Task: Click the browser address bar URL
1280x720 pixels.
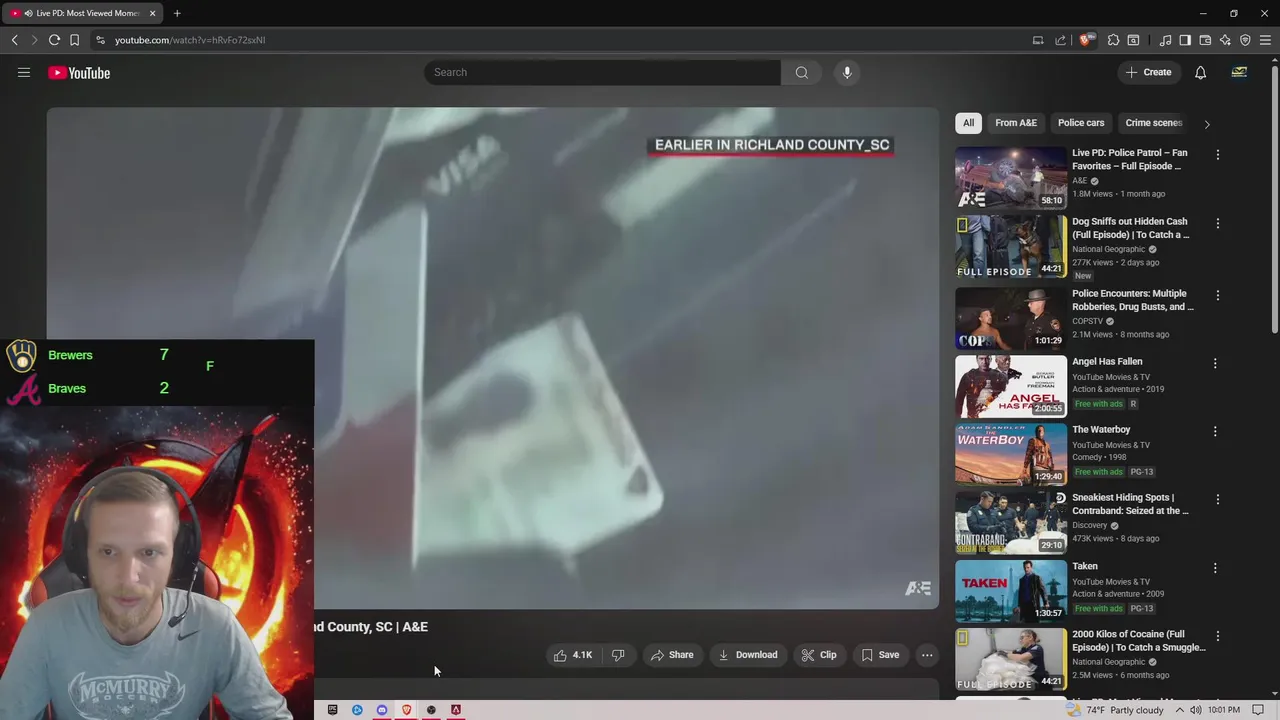Action: 190,40
